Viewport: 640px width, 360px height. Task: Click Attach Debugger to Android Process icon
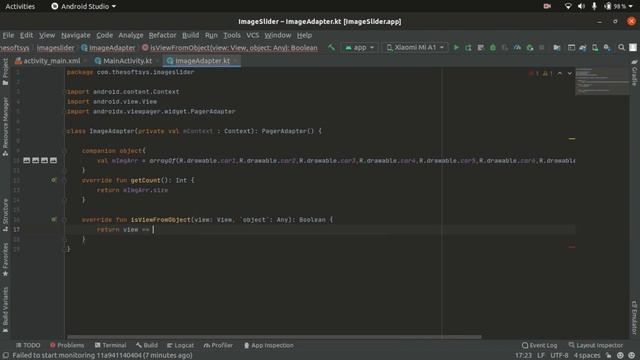click(x=530, y=48)
